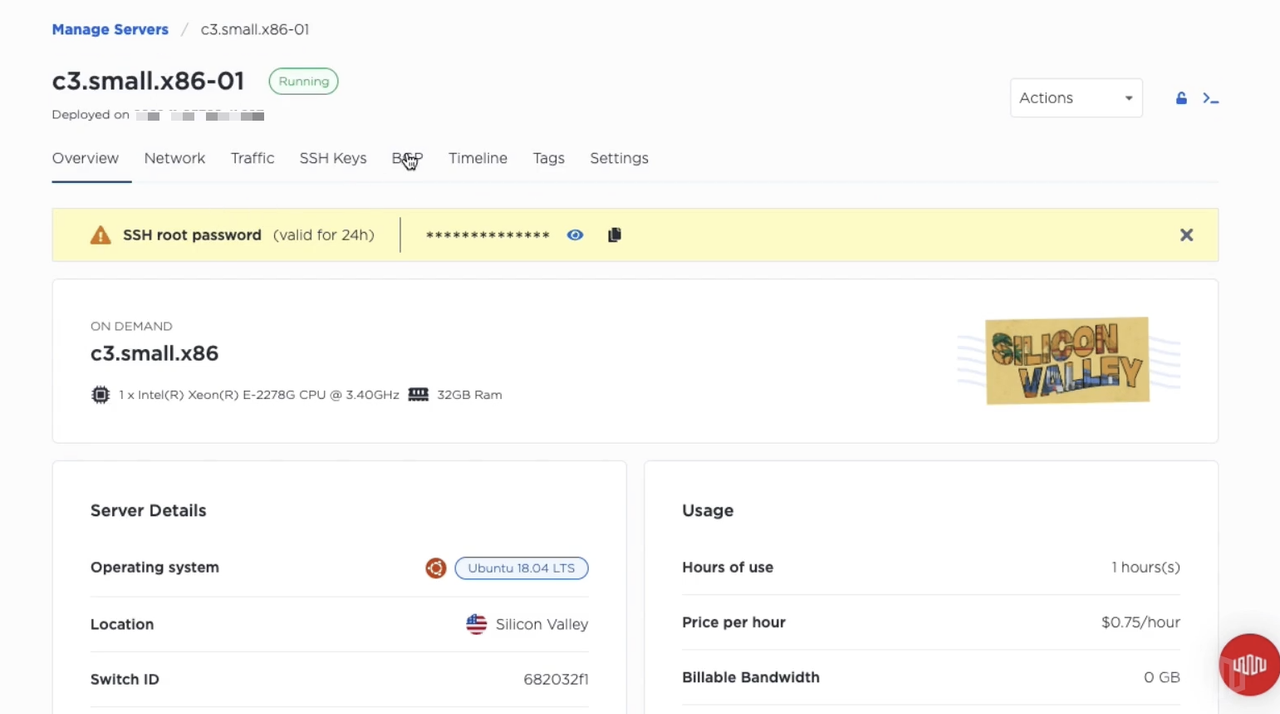This screenshot has height=714, width=1280.
Task: Go back to Manage Servers
Action: [x=110, y=29]
